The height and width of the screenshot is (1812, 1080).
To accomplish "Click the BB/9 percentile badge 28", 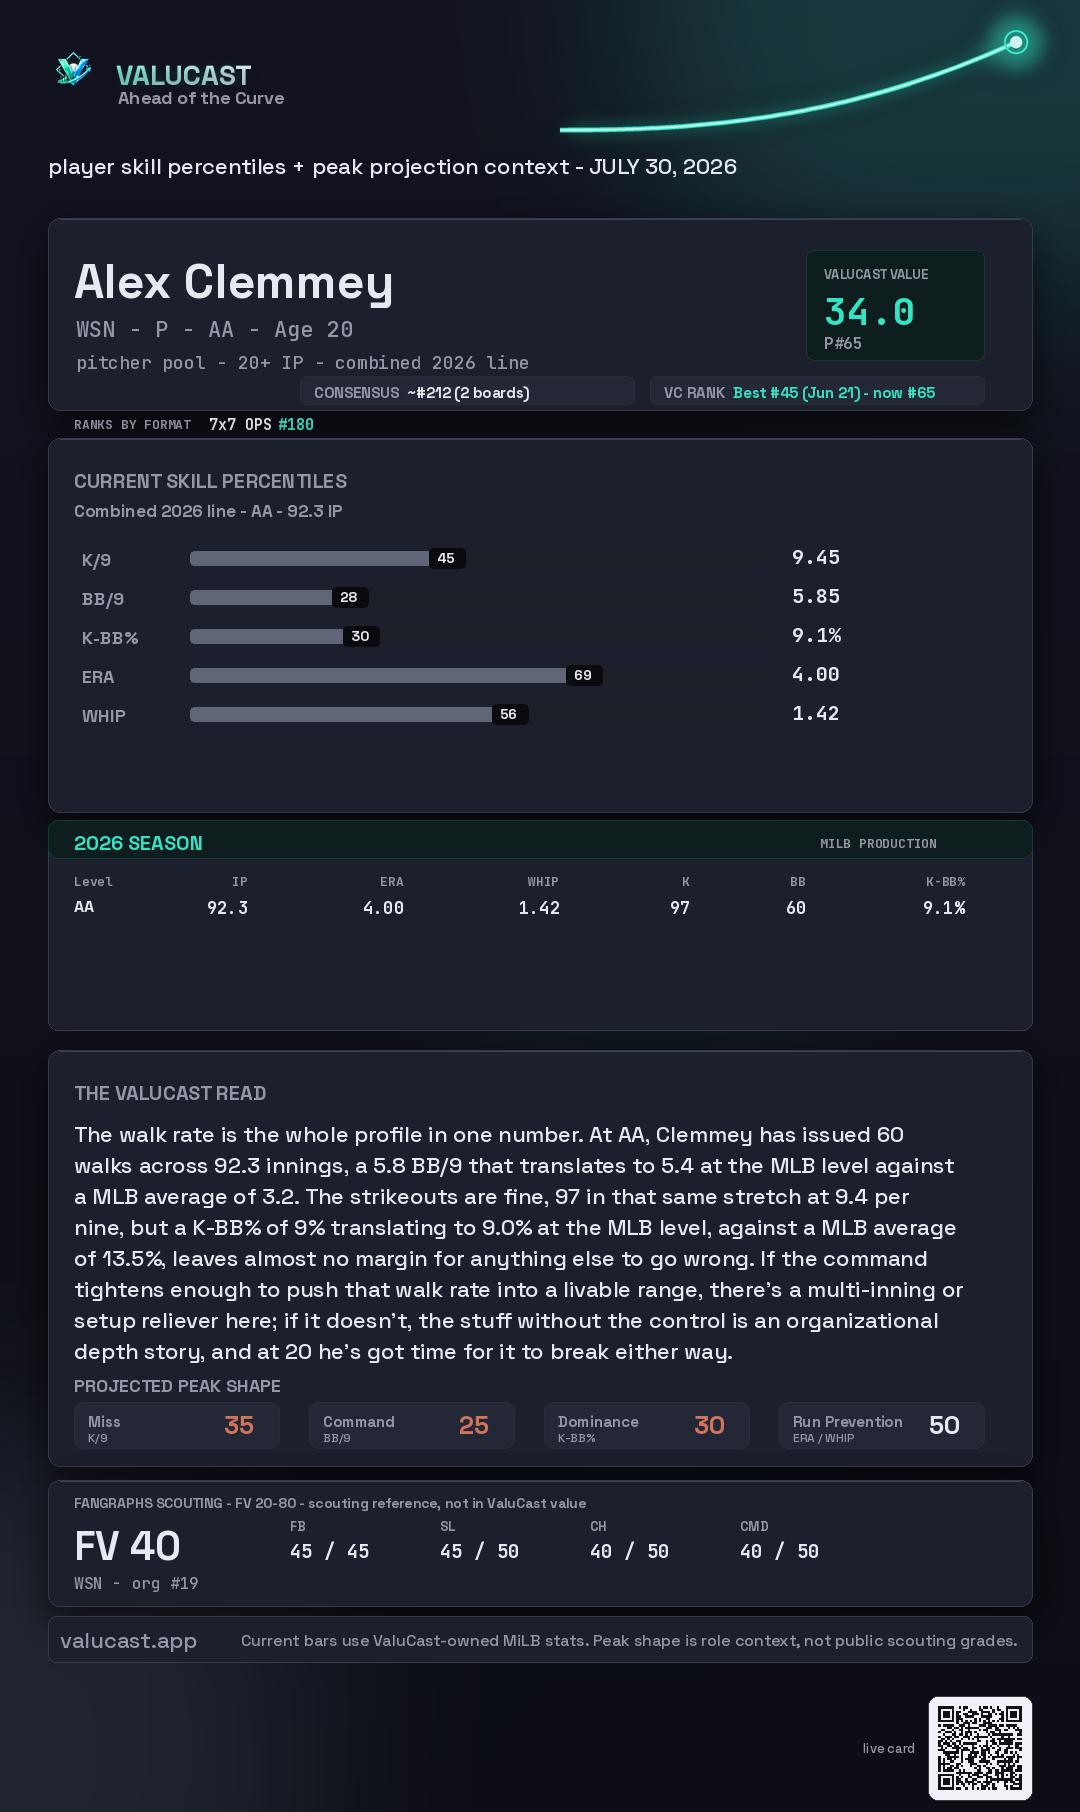I will point(349,597).
